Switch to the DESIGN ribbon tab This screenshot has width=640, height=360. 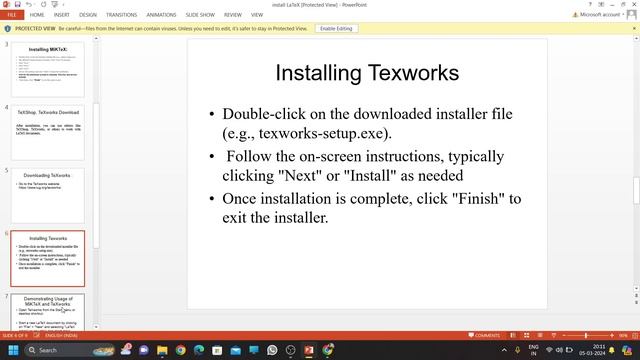tap(88, 15)
